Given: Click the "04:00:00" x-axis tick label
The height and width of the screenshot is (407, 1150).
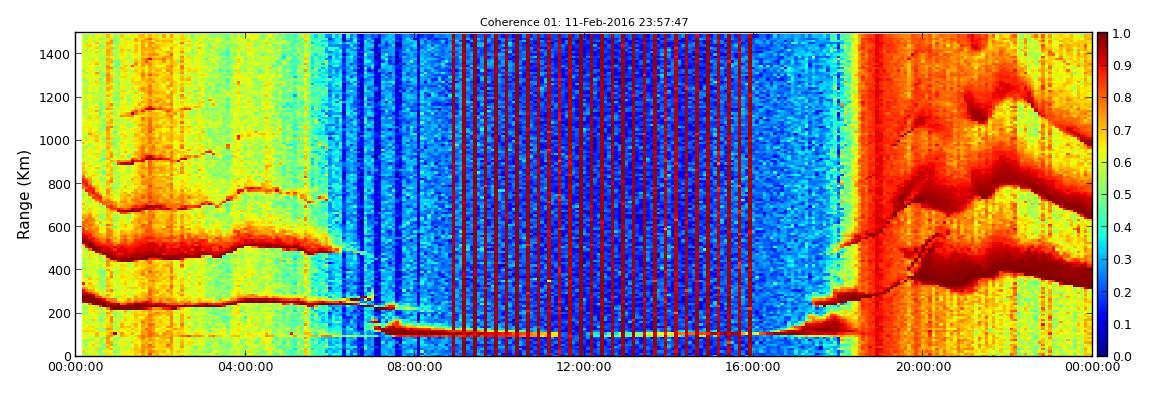Looking at the screenshot, I should pyautogui.click(x=245, y=367).
